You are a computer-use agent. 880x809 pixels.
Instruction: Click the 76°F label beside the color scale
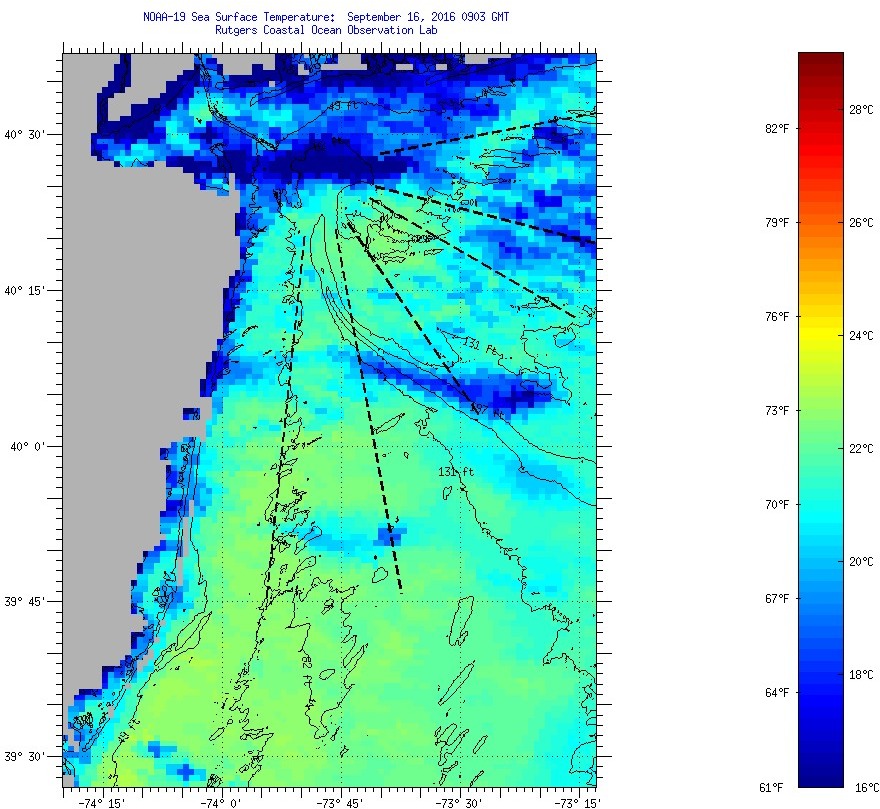click(x=777, y=317)
